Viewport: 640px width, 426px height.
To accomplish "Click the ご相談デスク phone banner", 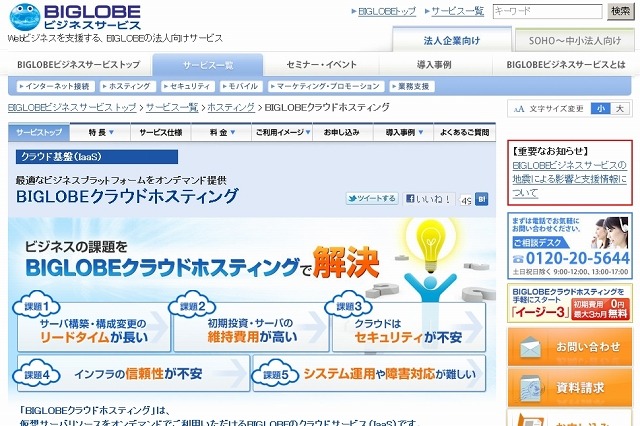I will click(570, 246).
